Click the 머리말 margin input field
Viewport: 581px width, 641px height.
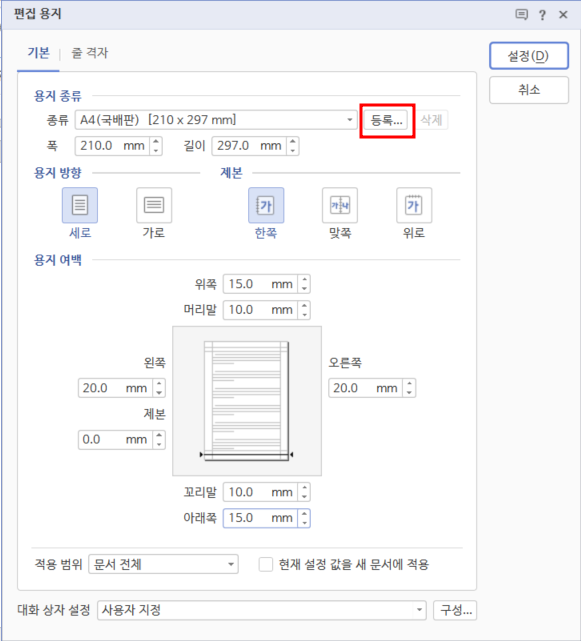261,310
